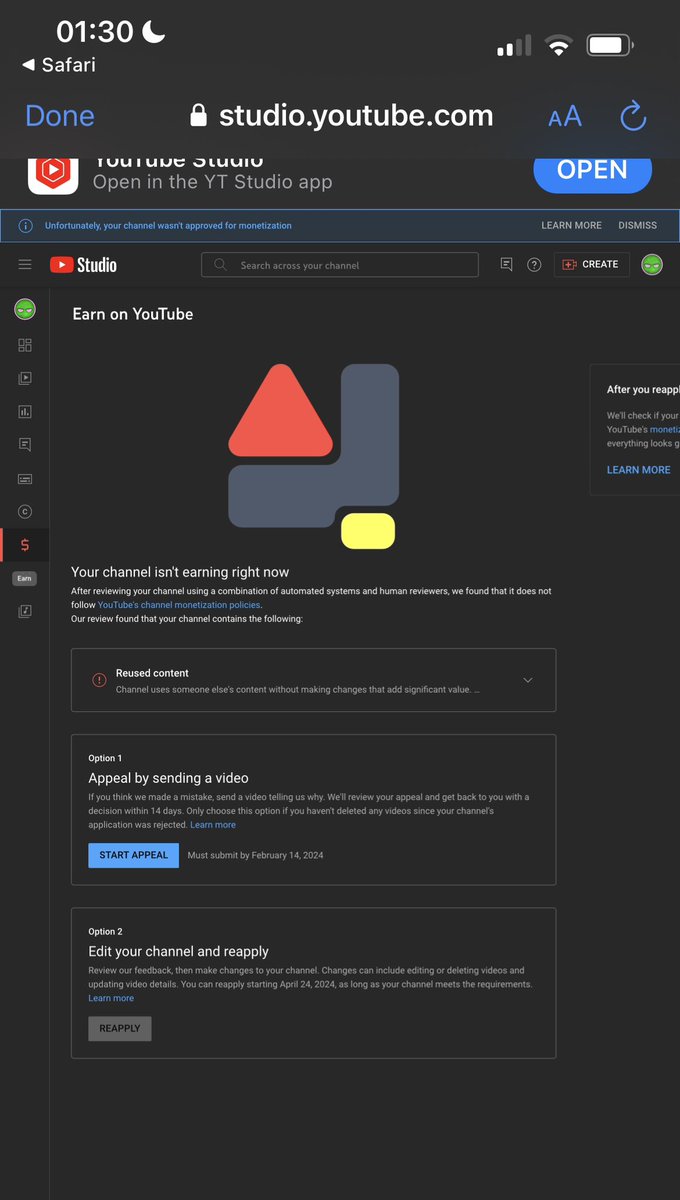Click the REAPPLY button
Viewport: 680px width, 1200px height.
(120, 1028)
